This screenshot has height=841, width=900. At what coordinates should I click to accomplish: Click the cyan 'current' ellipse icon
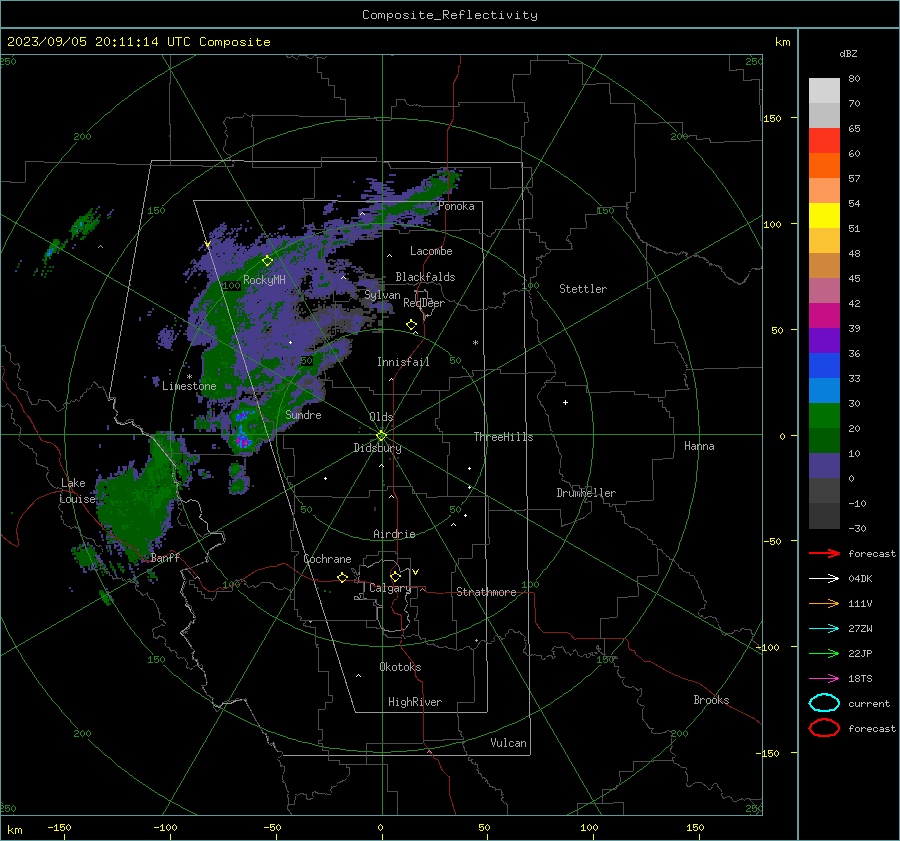click(824, 703)
